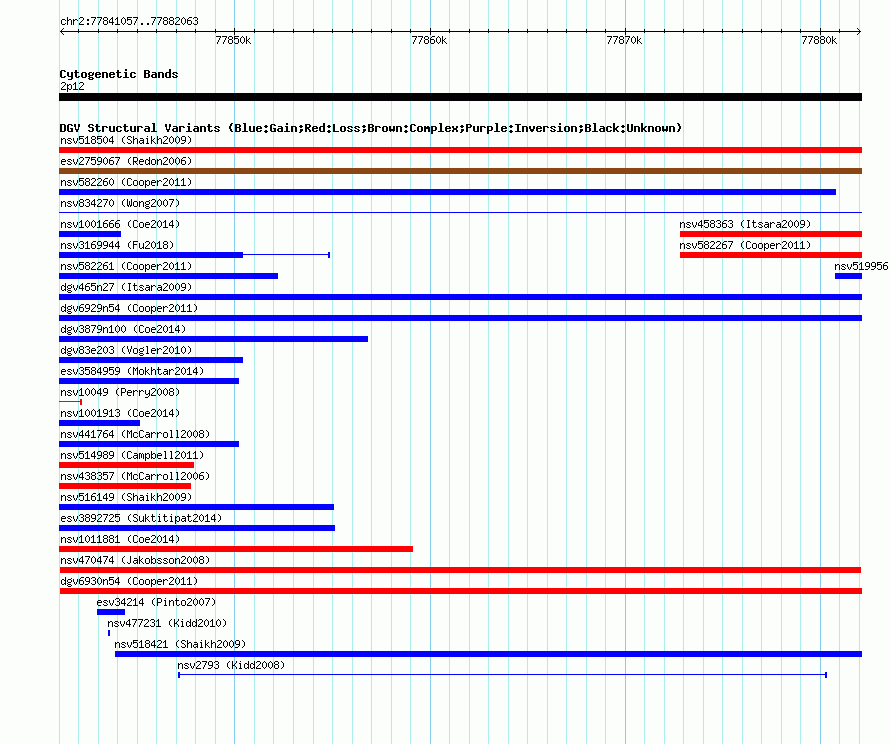Select nsv3169944 (Fu2018) variant label

coord(117,245)
